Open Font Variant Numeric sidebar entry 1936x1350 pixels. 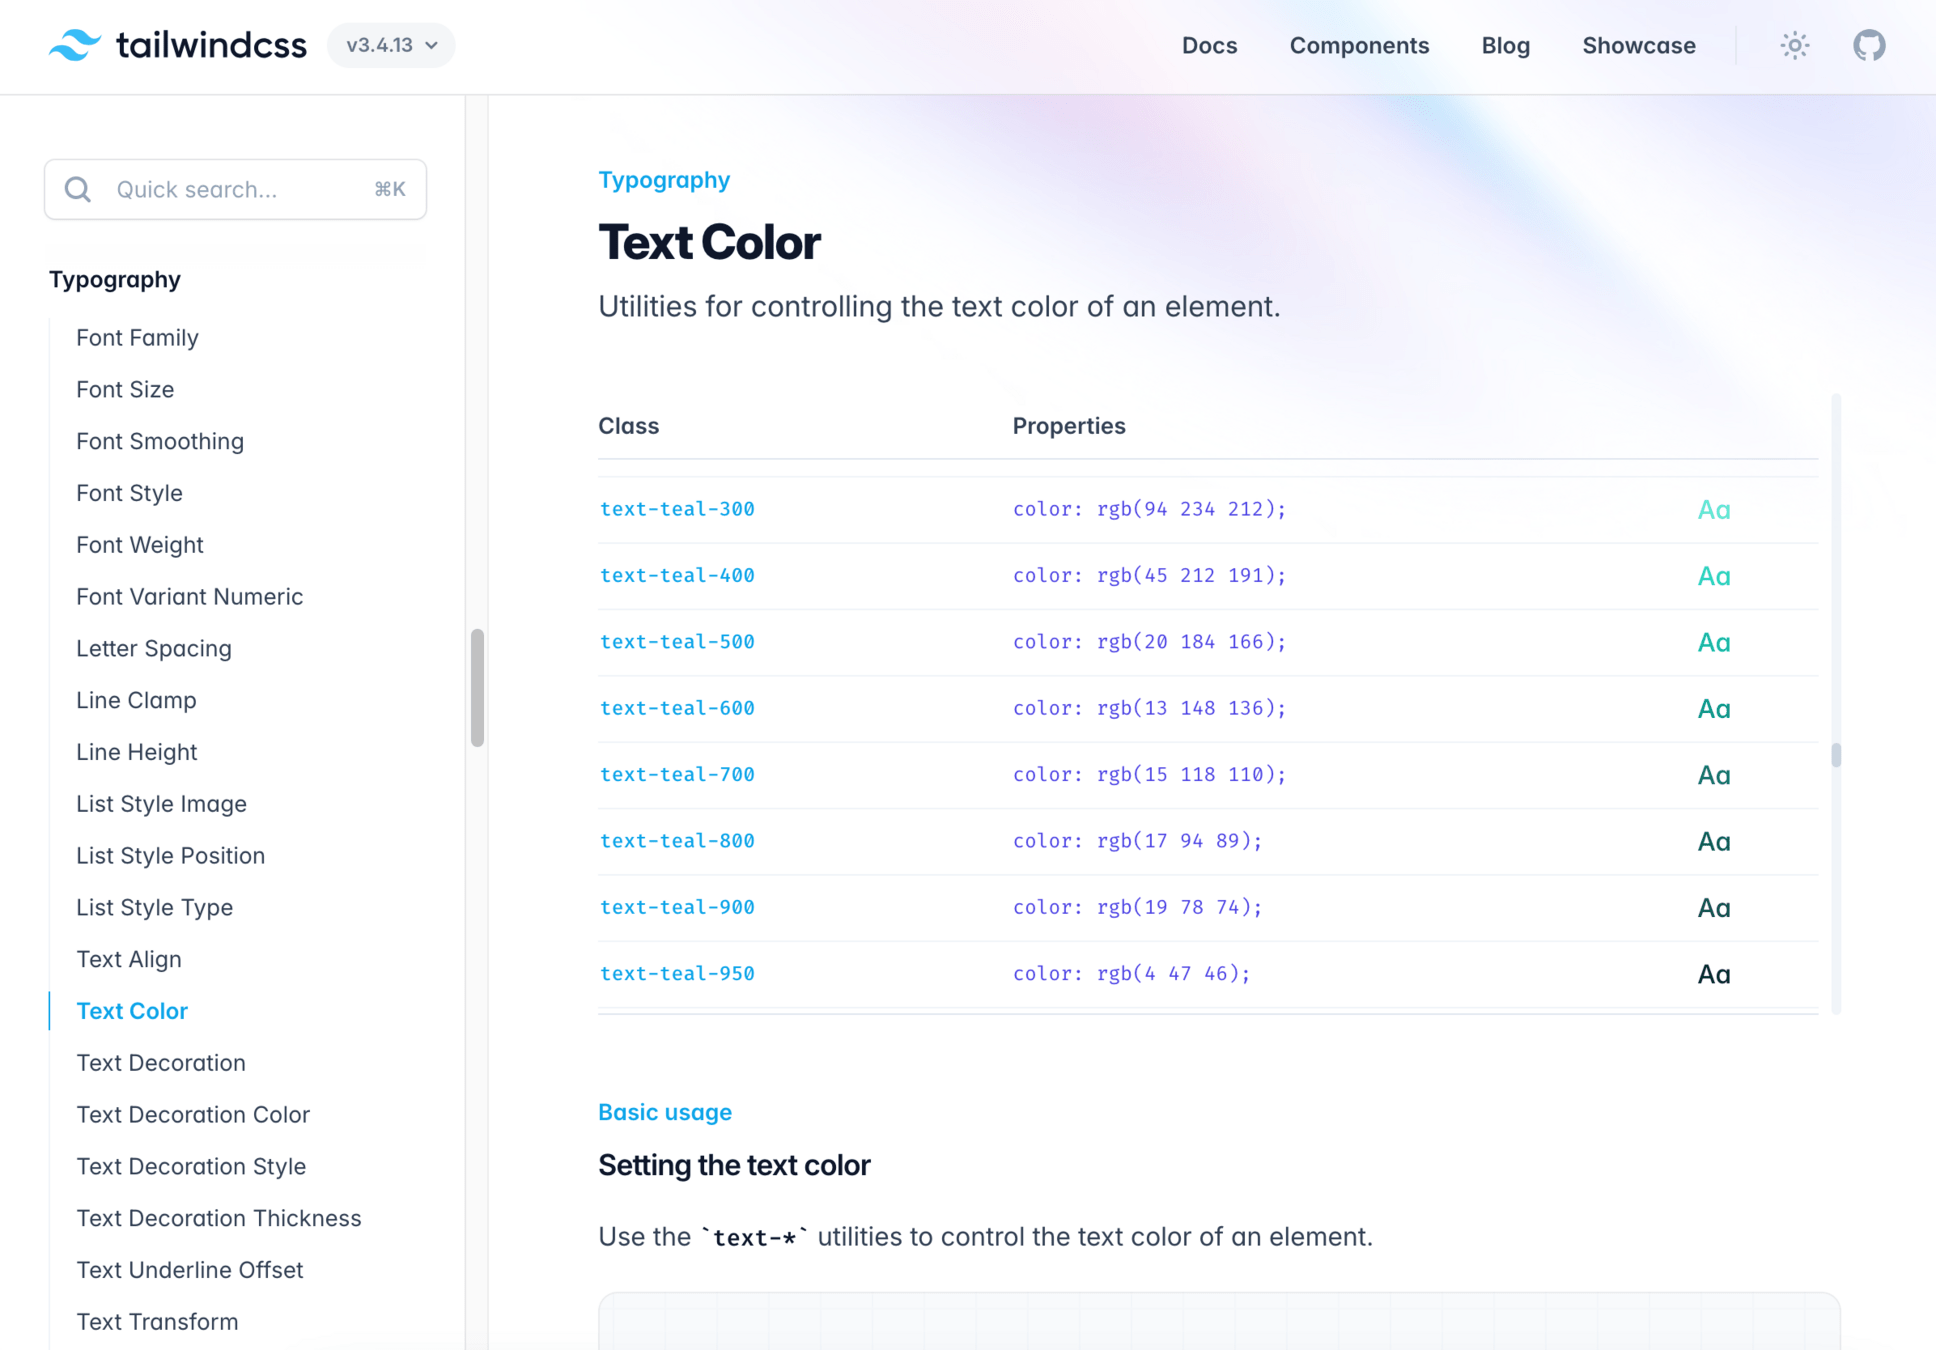(x=189, y=596)
